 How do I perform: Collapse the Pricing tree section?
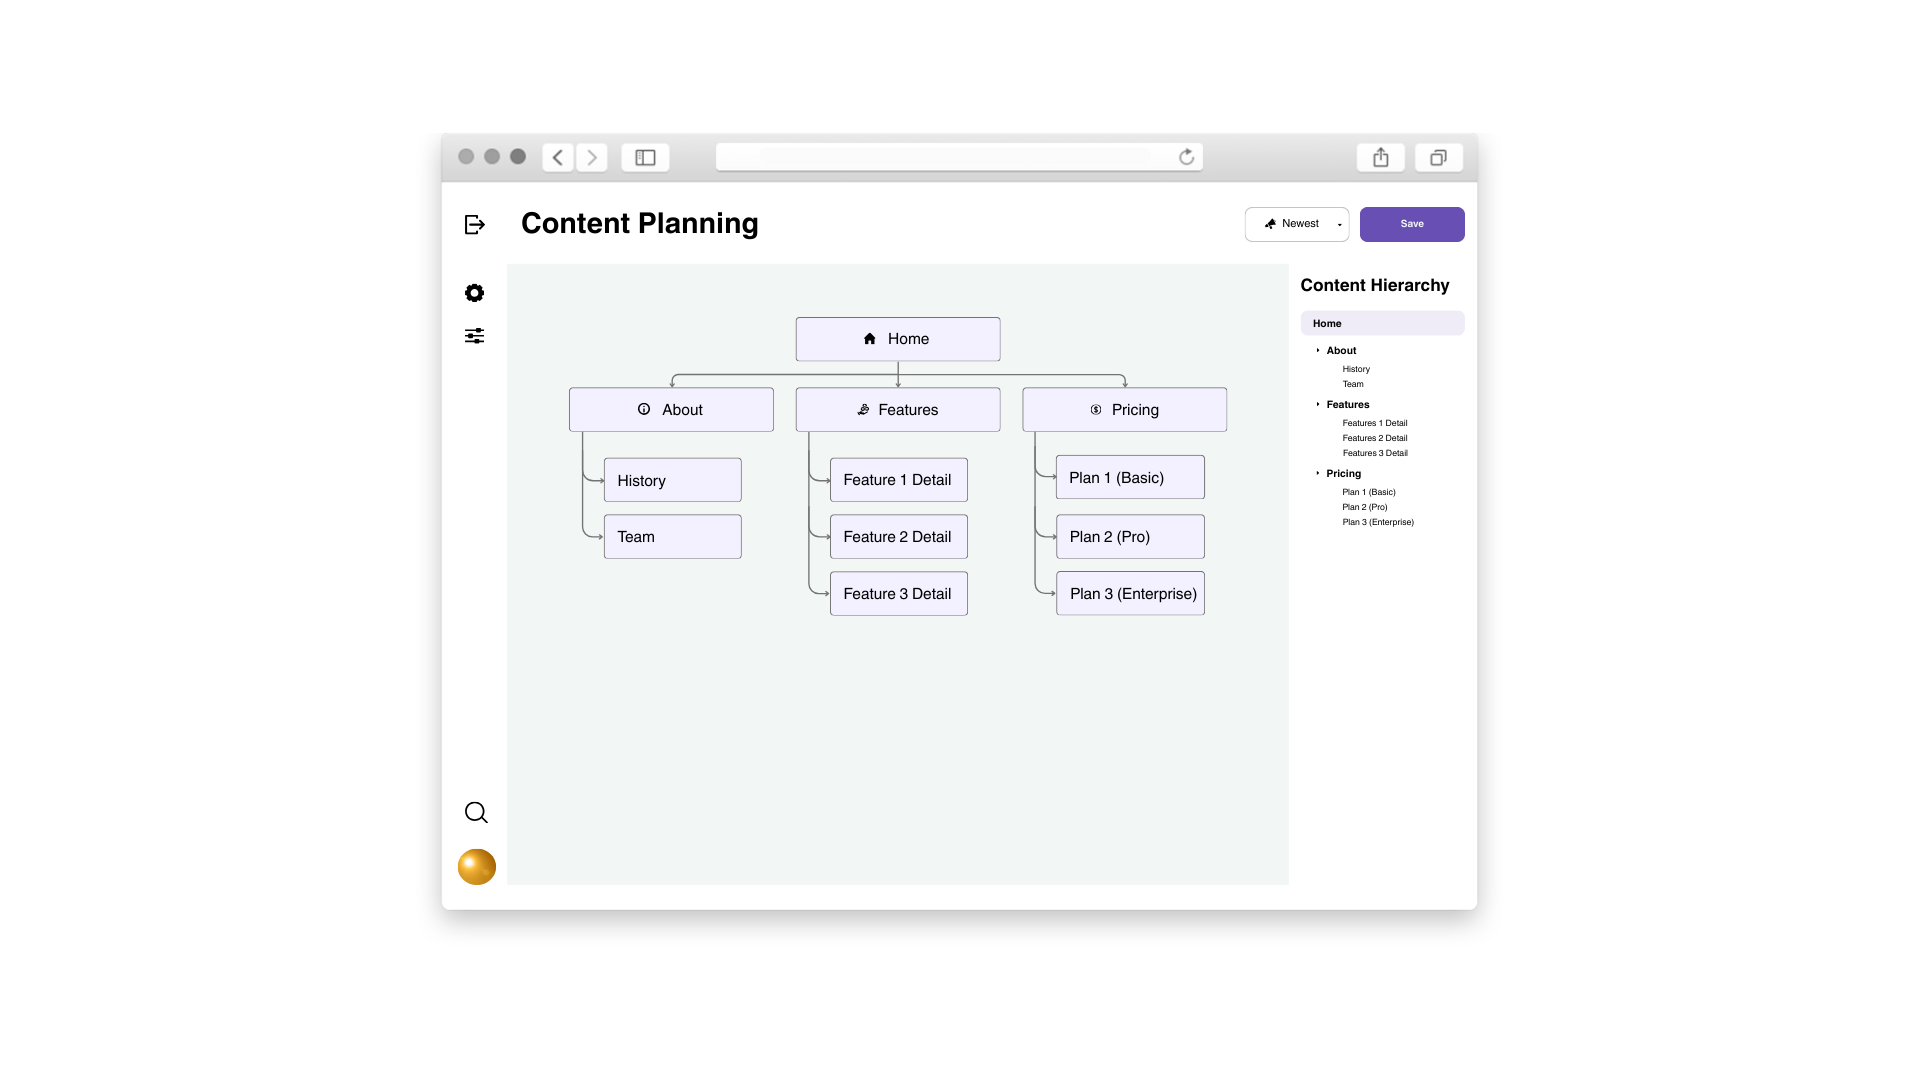(1318, 474)
